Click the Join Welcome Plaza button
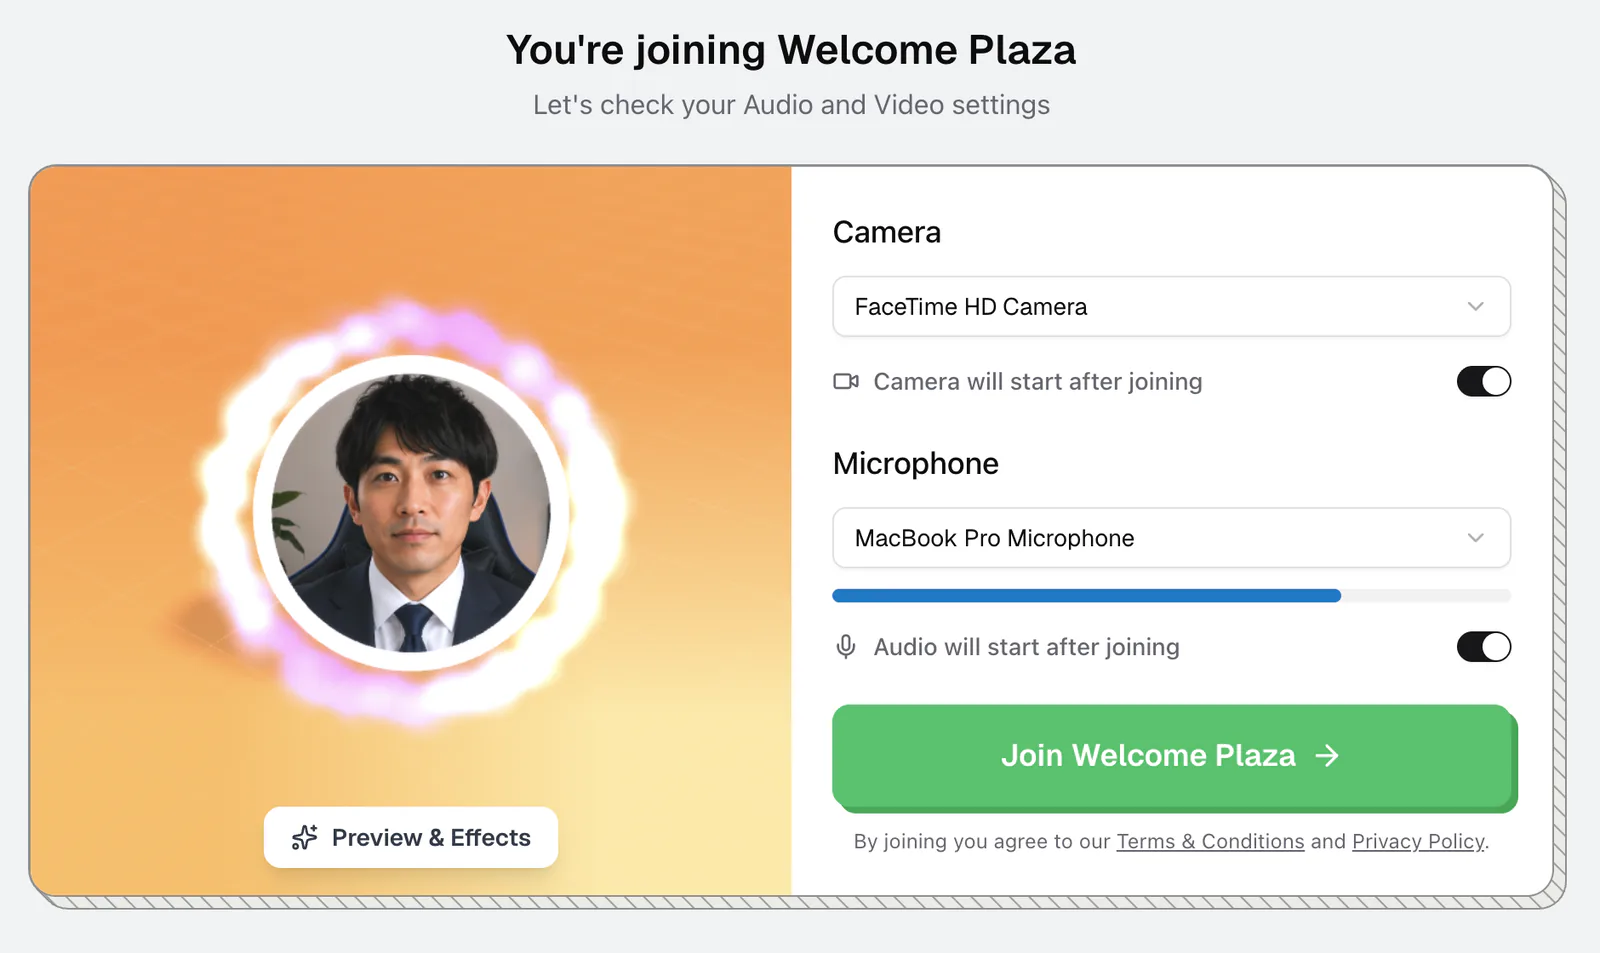 1172,756
